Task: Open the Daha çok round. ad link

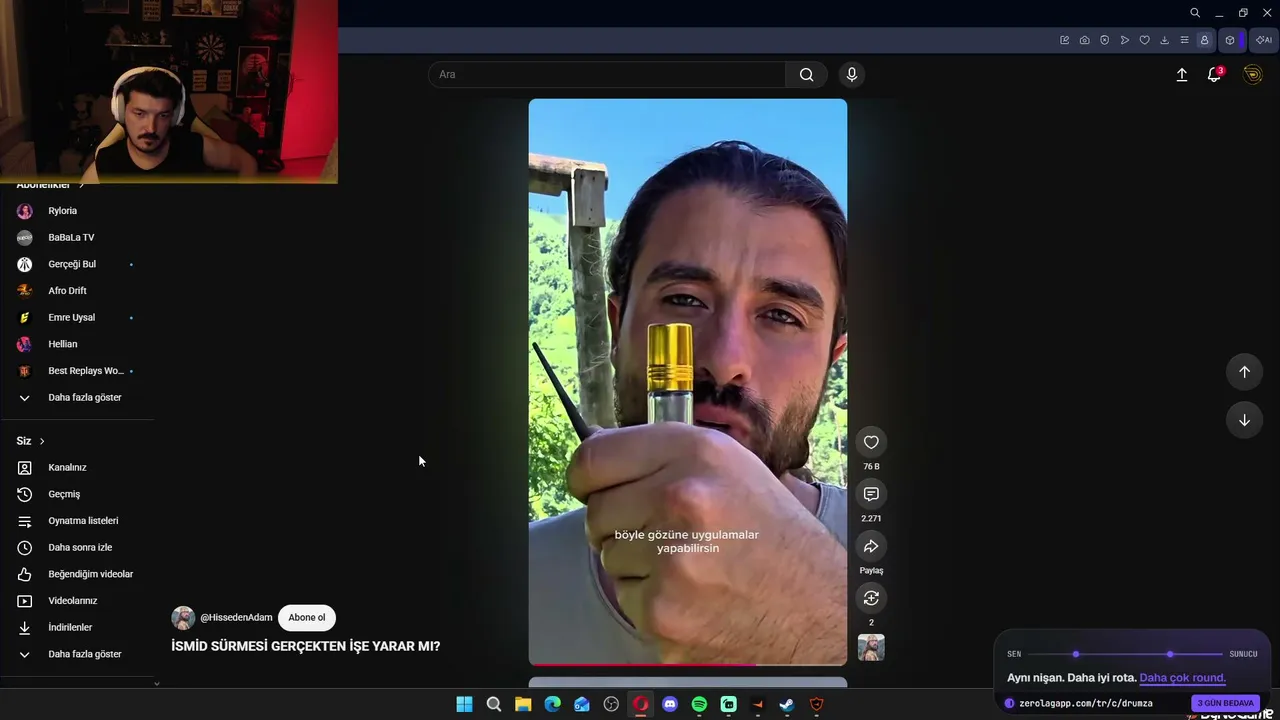Action: [1182, 678]
